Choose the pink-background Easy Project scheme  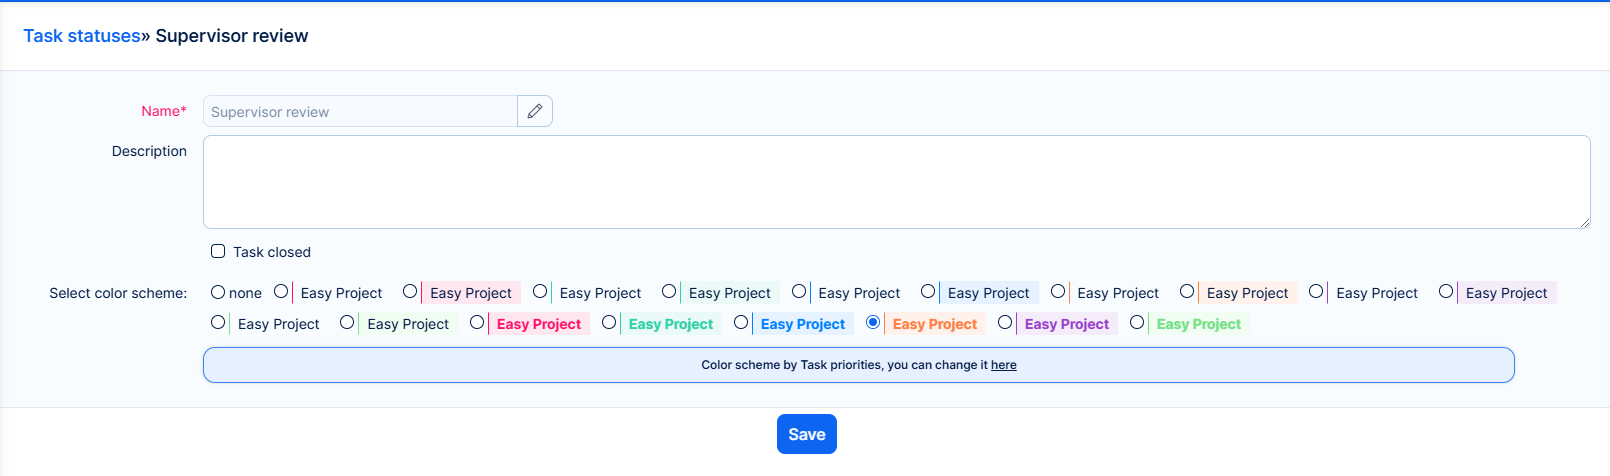coord(410,291)
